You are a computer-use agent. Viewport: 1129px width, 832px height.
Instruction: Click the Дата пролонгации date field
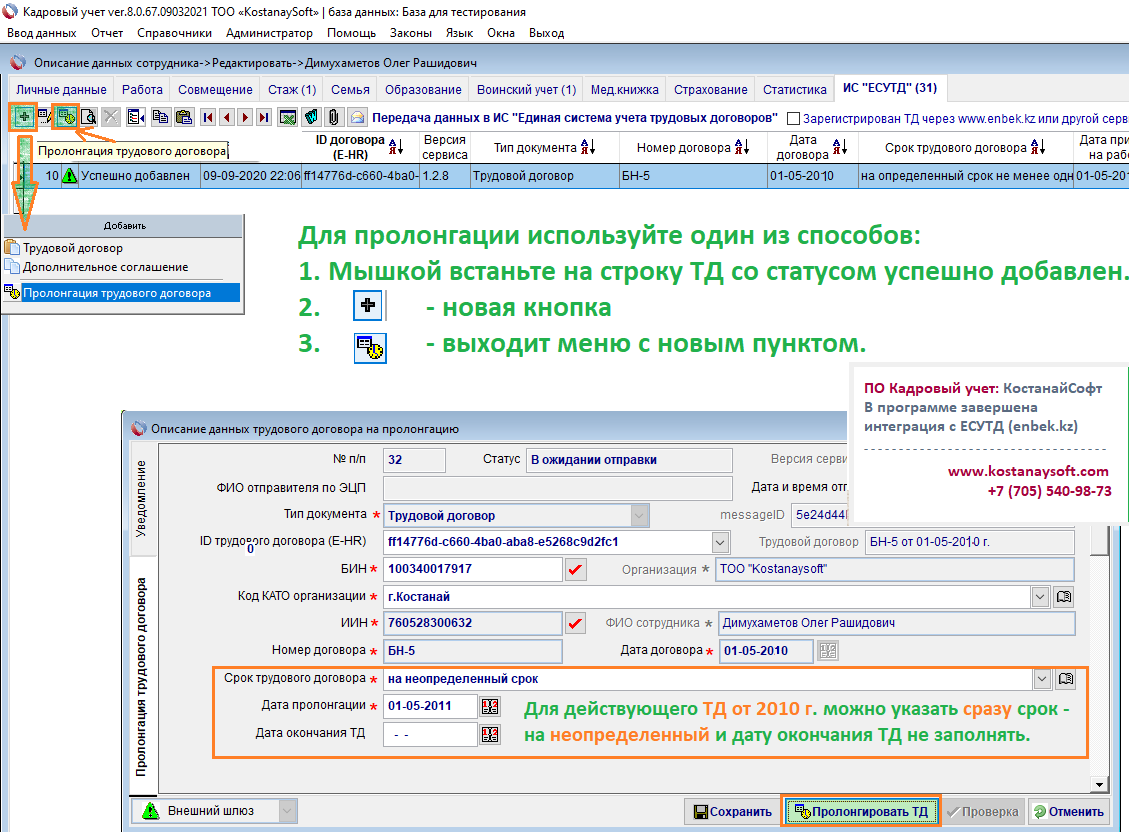[430, 706]
